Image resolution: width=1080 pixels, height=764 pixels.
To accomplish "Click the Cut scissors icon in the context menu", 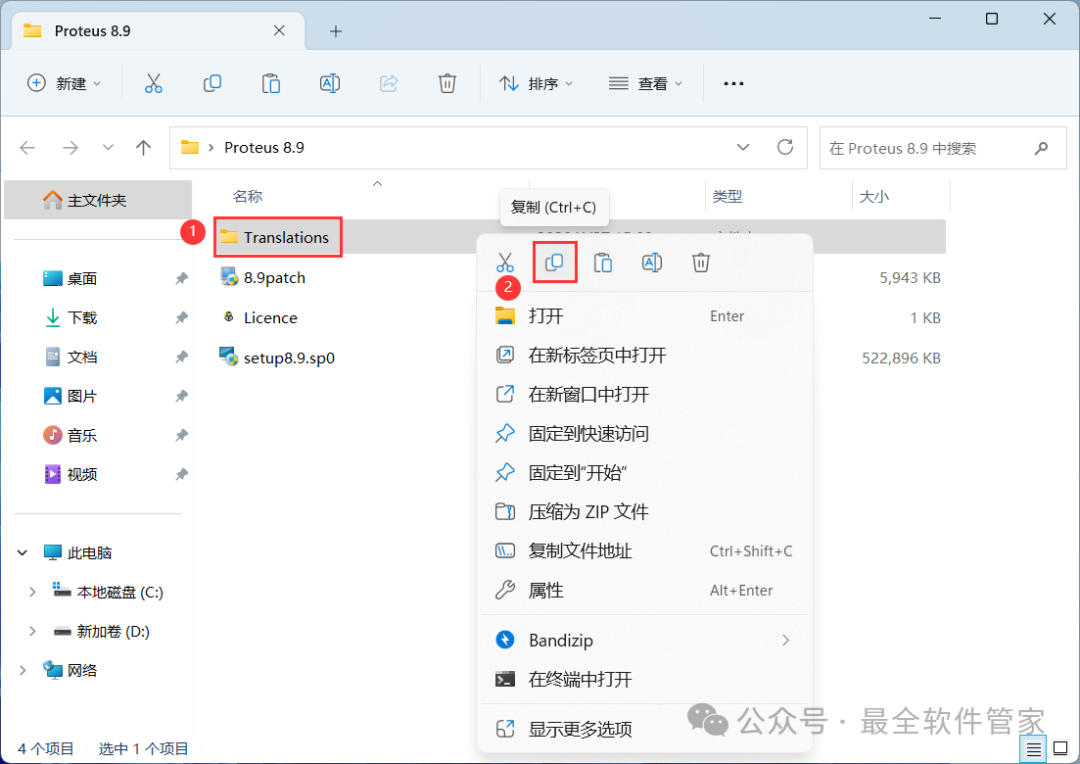I will (x=505, y=262).
